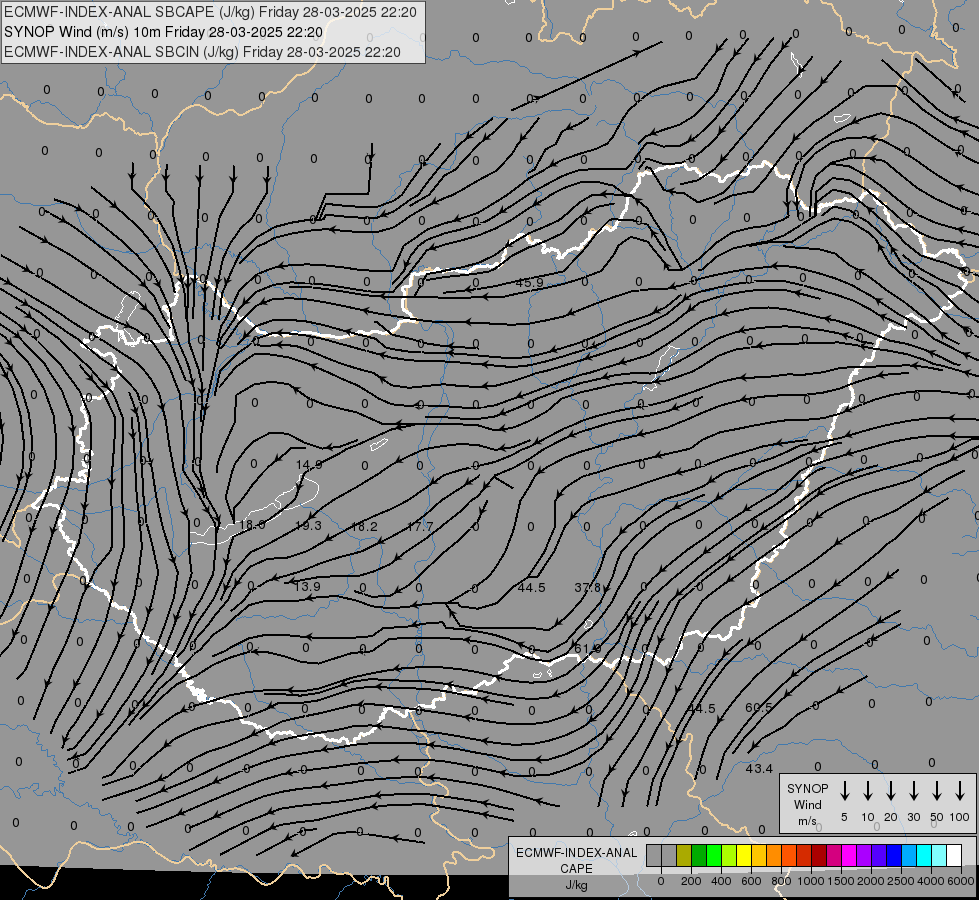This screenshot has height=900, width=979.
Task: Click the SYNOP Wind 10m title line
Action: tap(163, 32)
